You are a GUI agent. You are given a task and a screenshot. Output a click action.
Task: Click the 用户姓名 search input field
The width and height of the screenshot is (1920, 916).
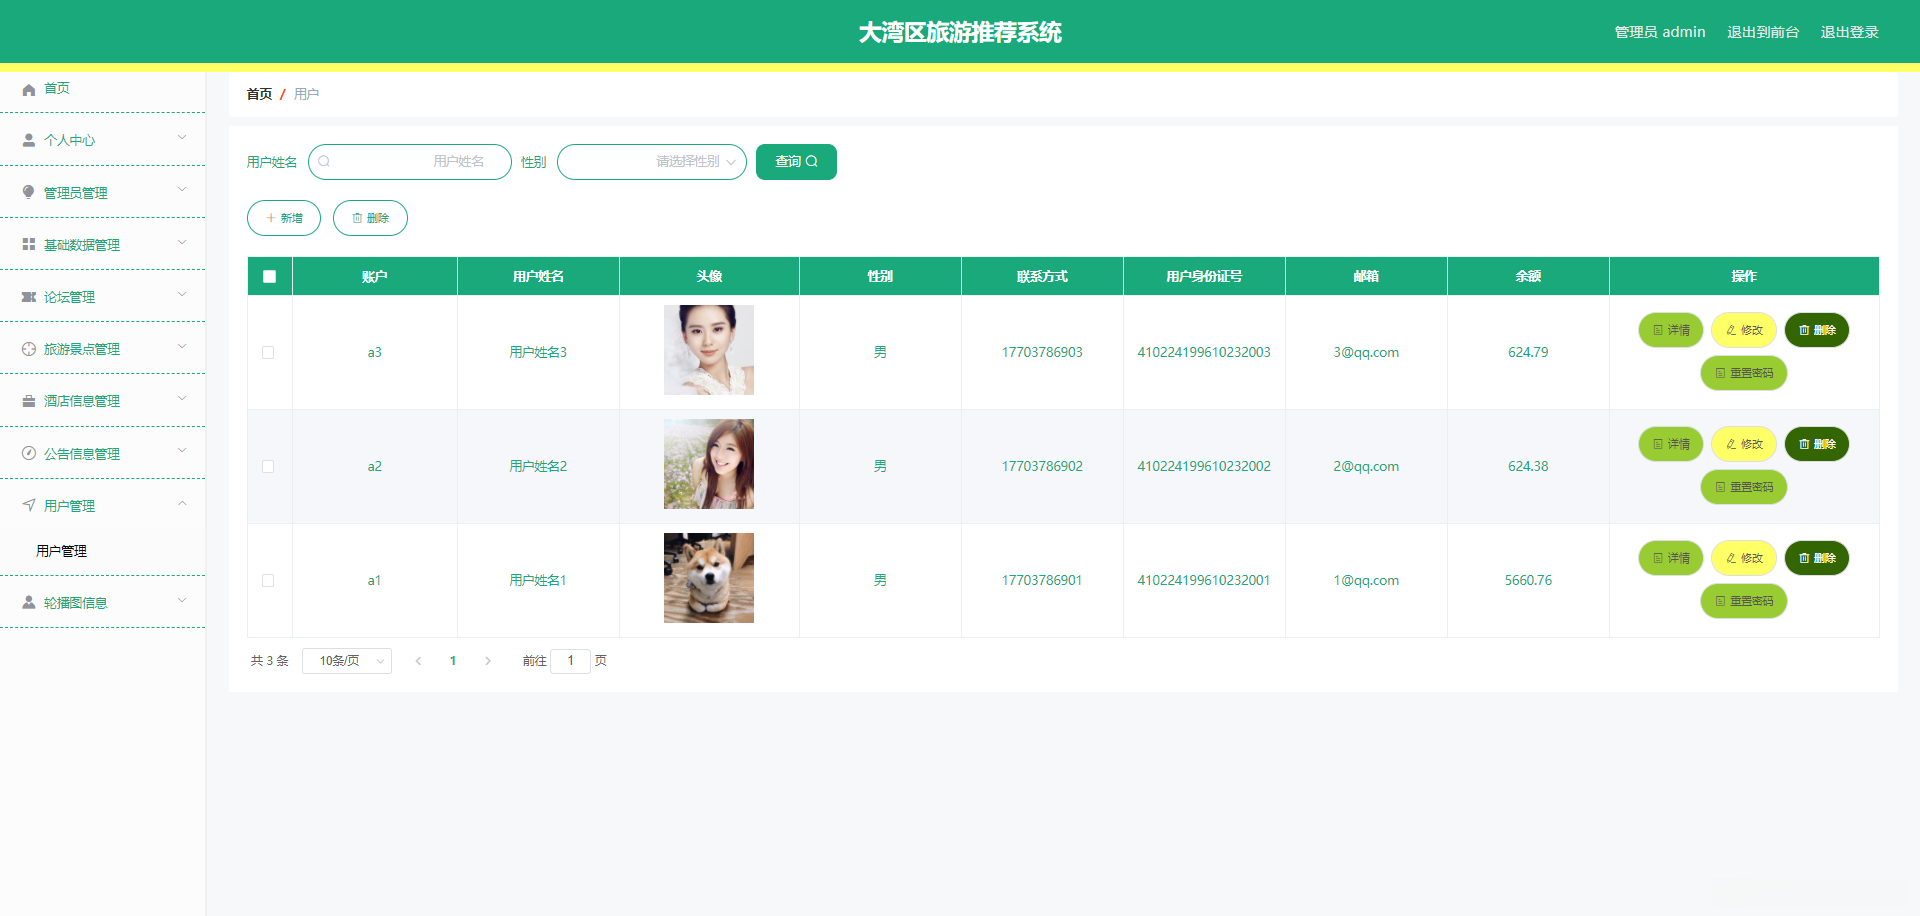tap(410, 162)
